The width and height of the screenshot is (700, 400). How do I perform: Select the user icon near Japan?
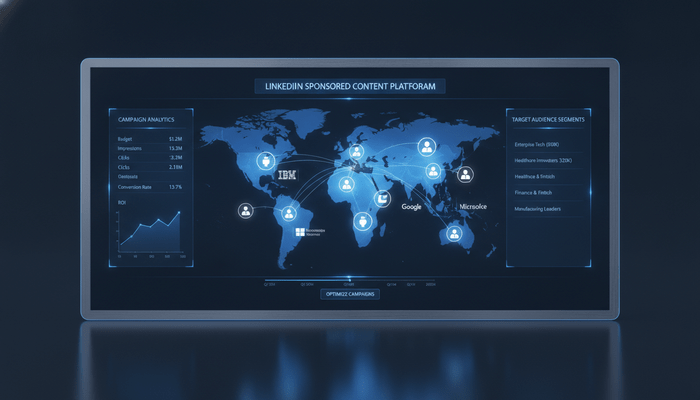tap(465, 175)
